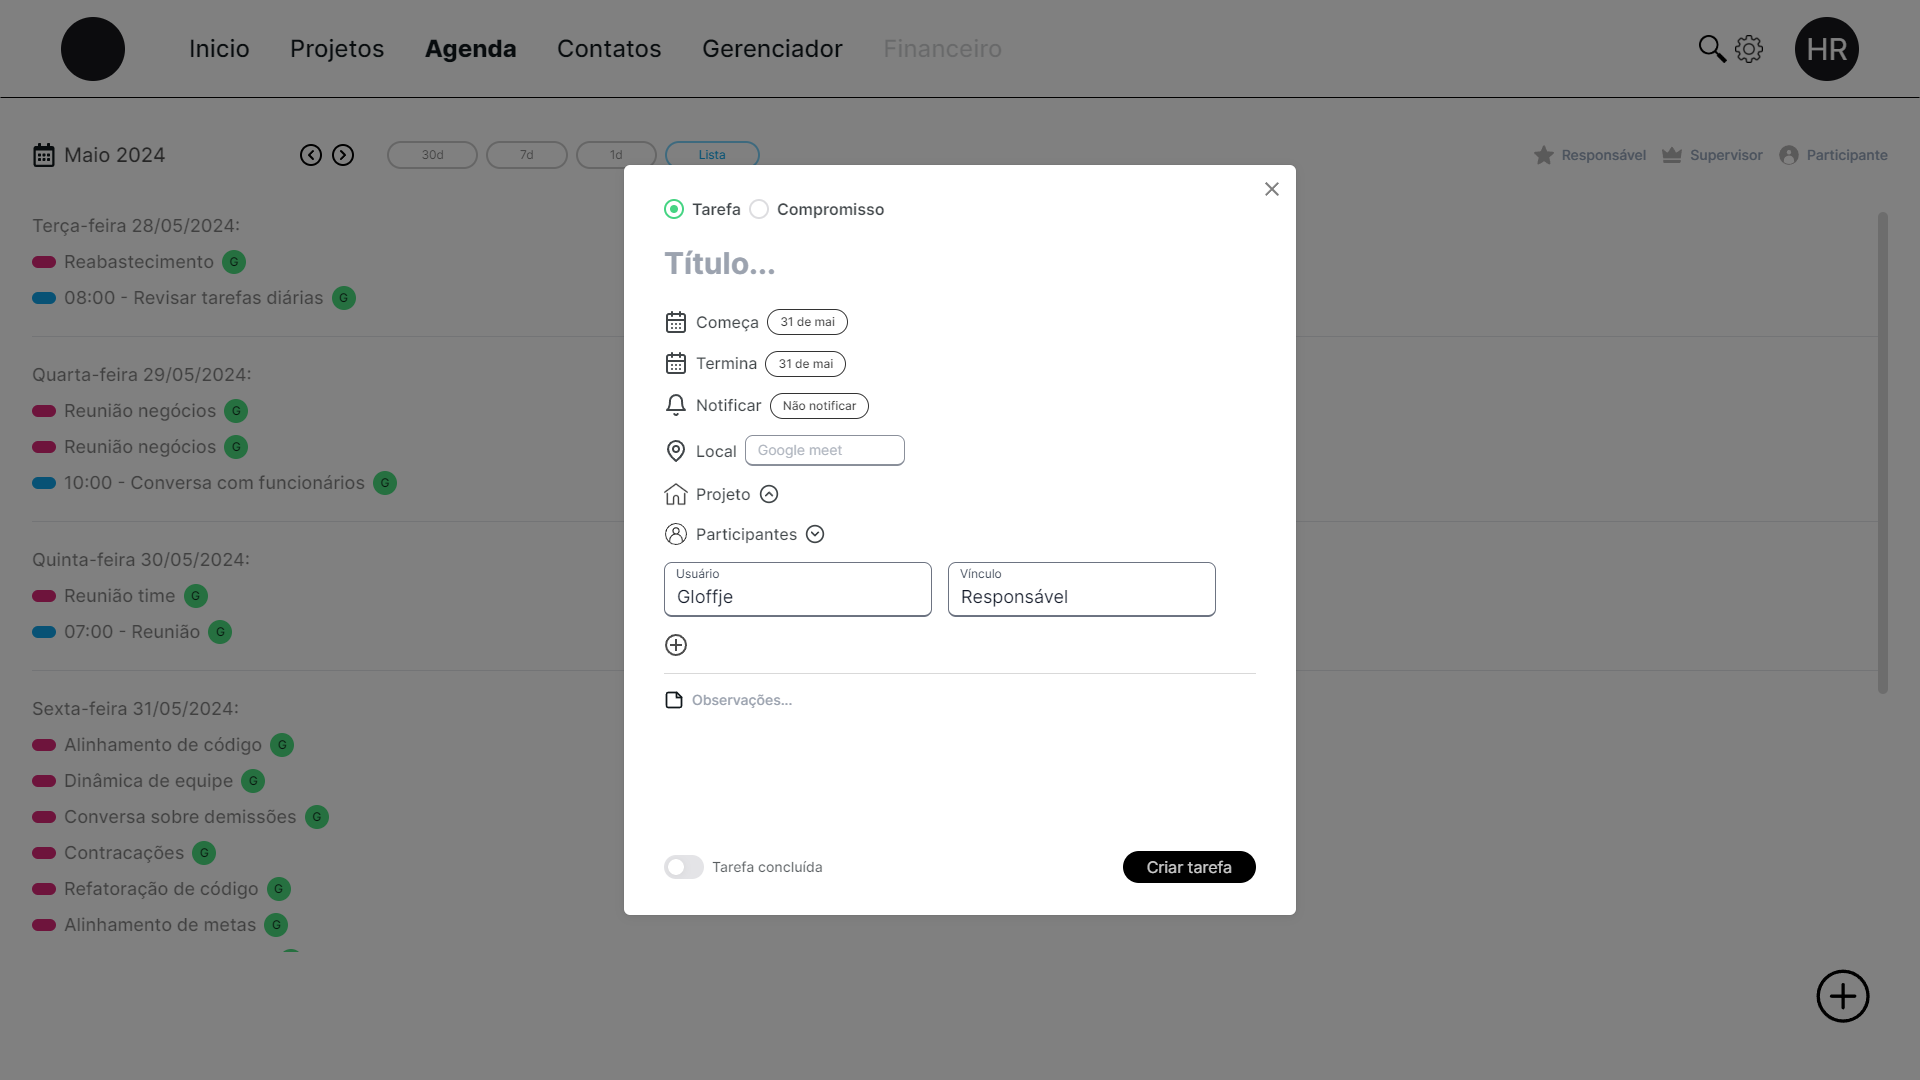Screen dimensions: 1920x1080
Task: Click the Começa calendar icon
Action: pyautogui.click(x=676, y=322)
